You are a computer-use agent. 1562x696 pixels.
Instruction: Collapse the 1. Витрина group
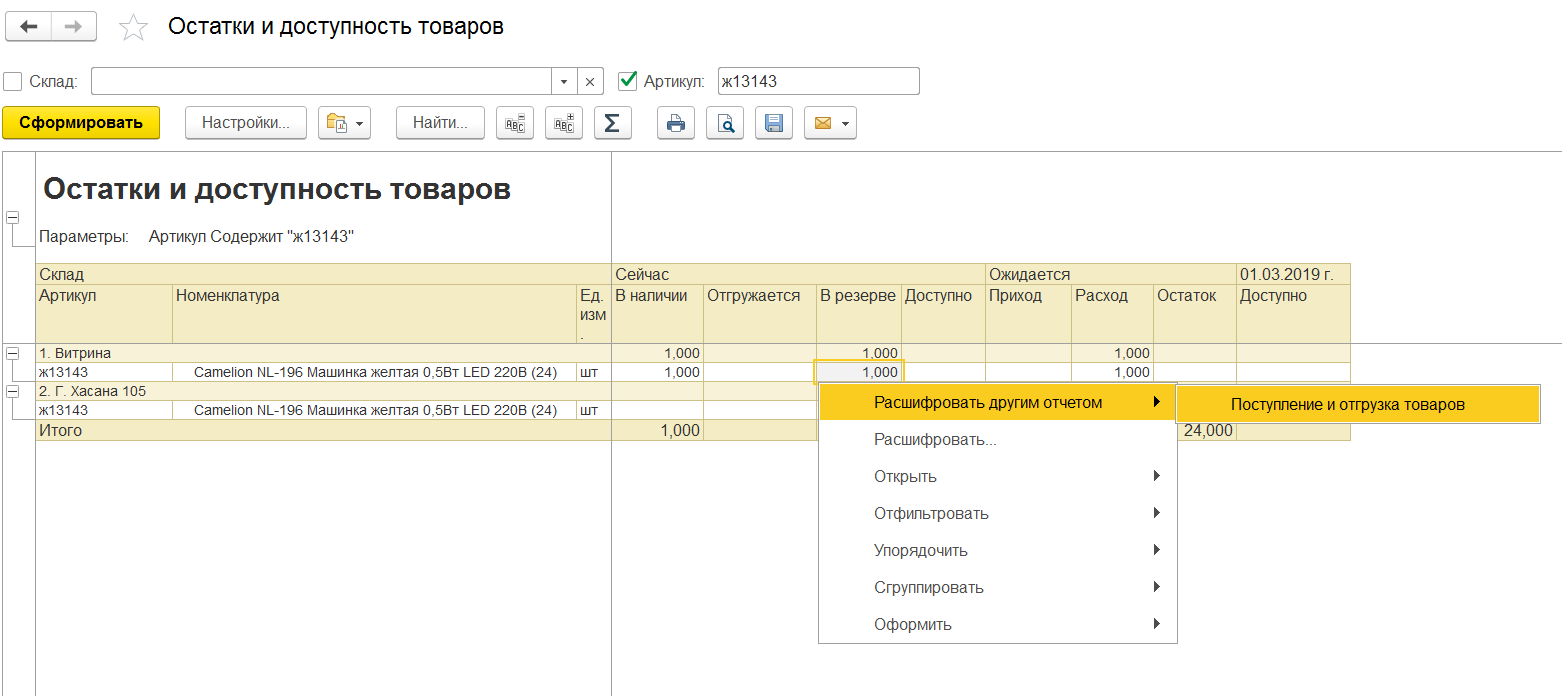(12, 353)
